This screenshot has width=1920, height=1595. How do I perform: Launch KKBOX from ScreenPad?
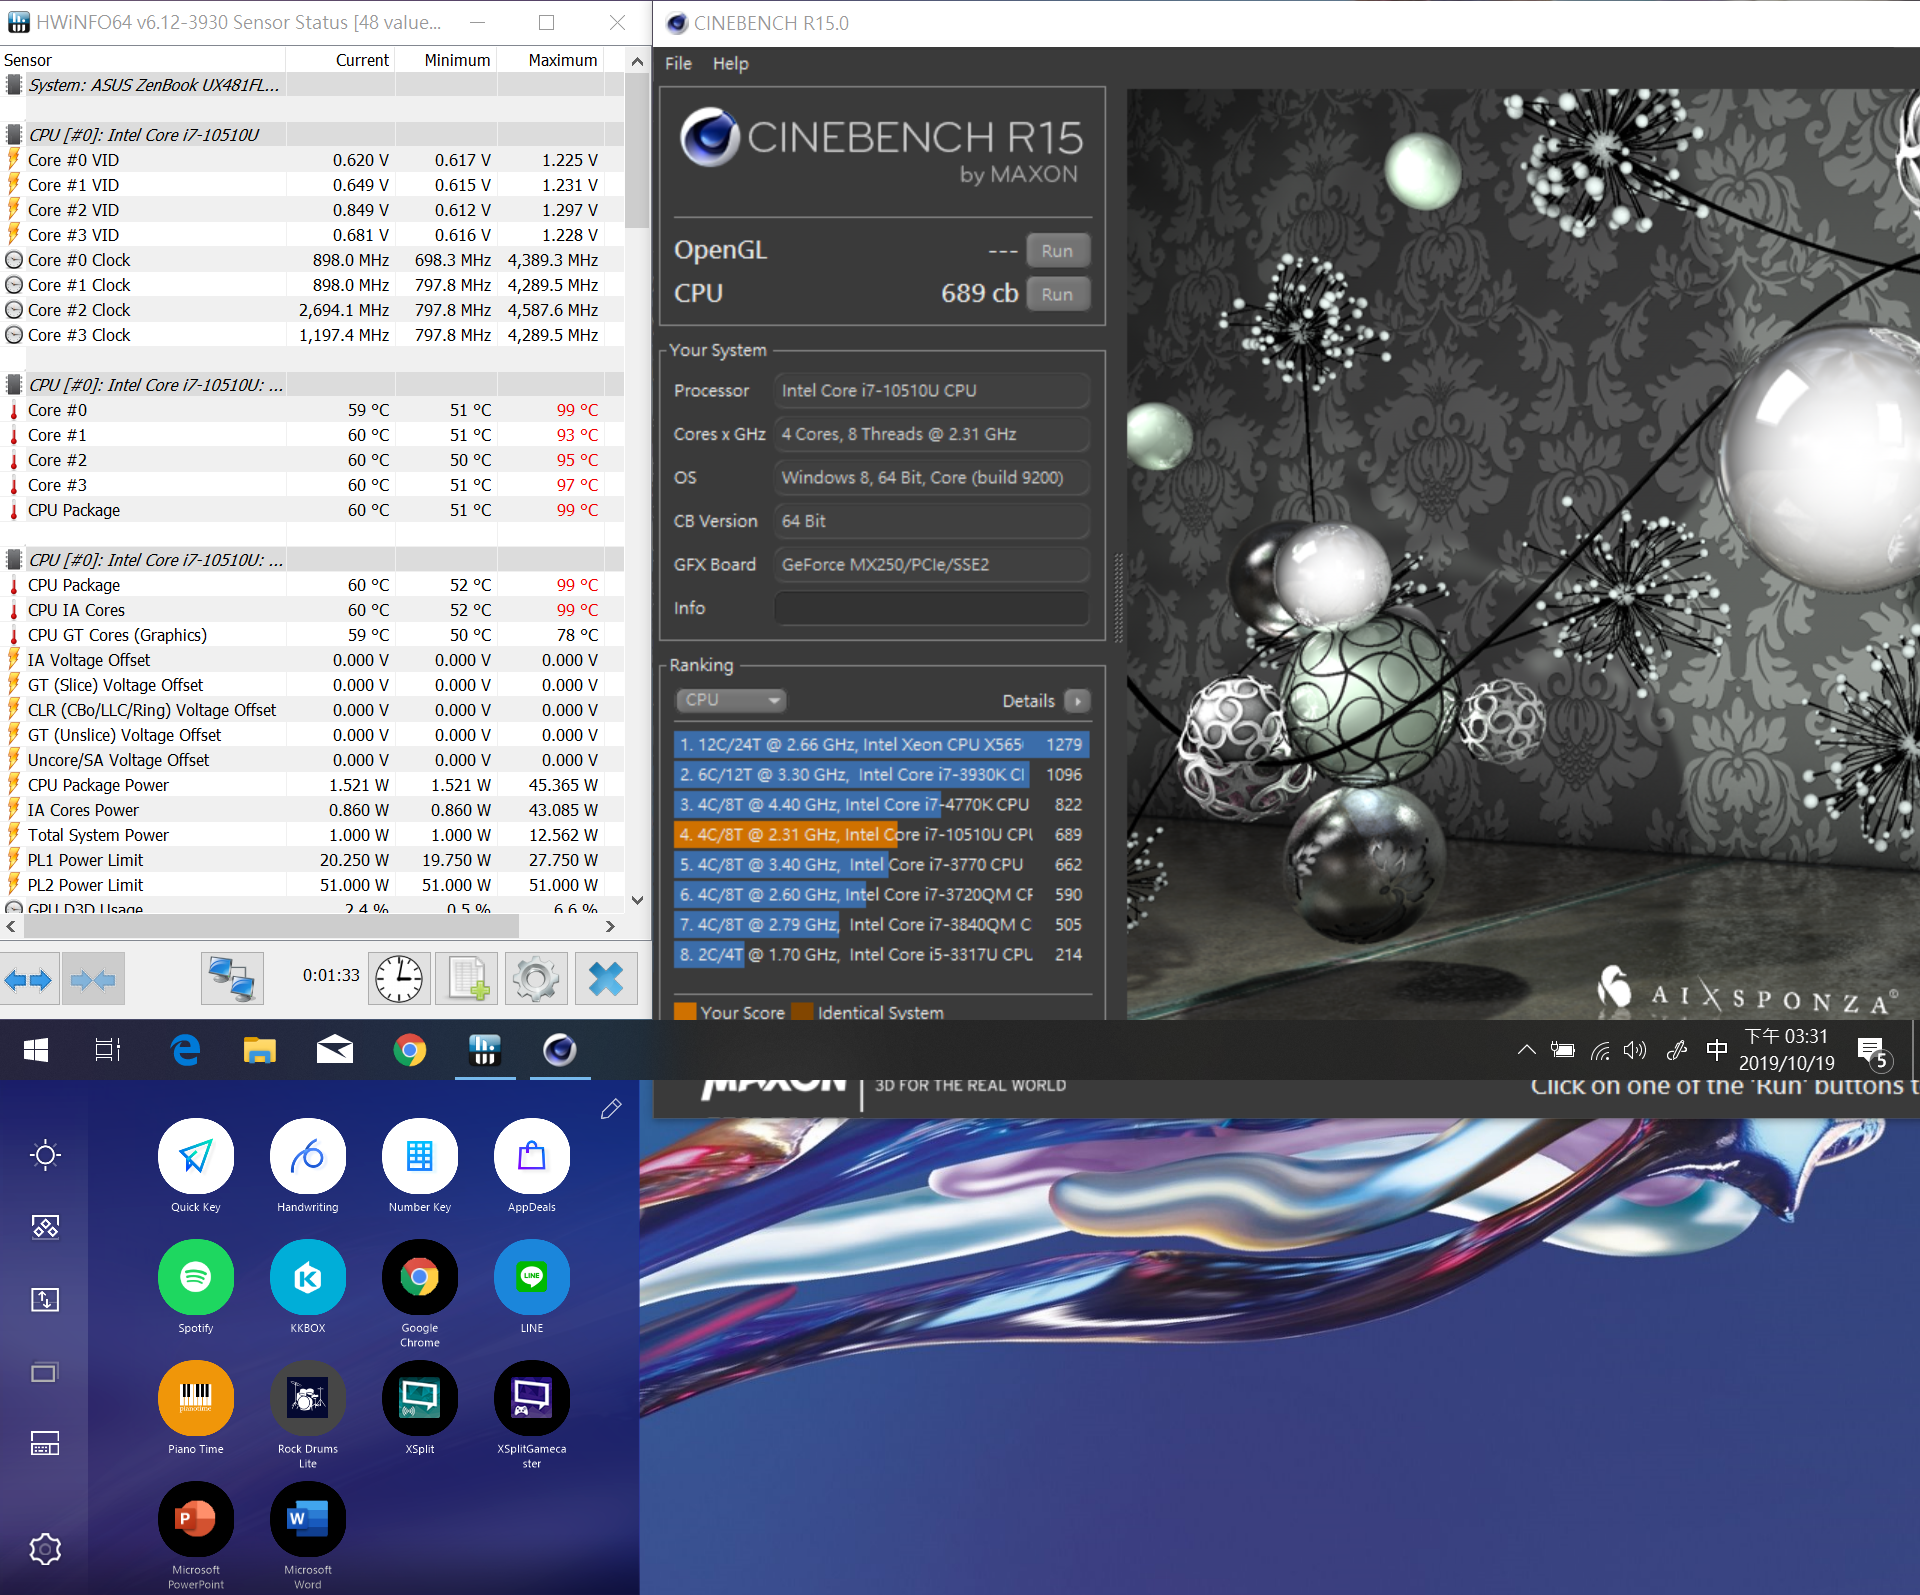point(308,1277)
